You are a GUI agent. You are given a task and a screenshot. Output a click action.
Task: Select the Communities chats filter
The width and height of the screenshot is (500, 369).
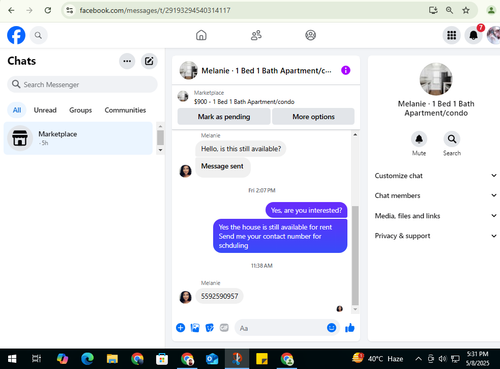(125, 110)
